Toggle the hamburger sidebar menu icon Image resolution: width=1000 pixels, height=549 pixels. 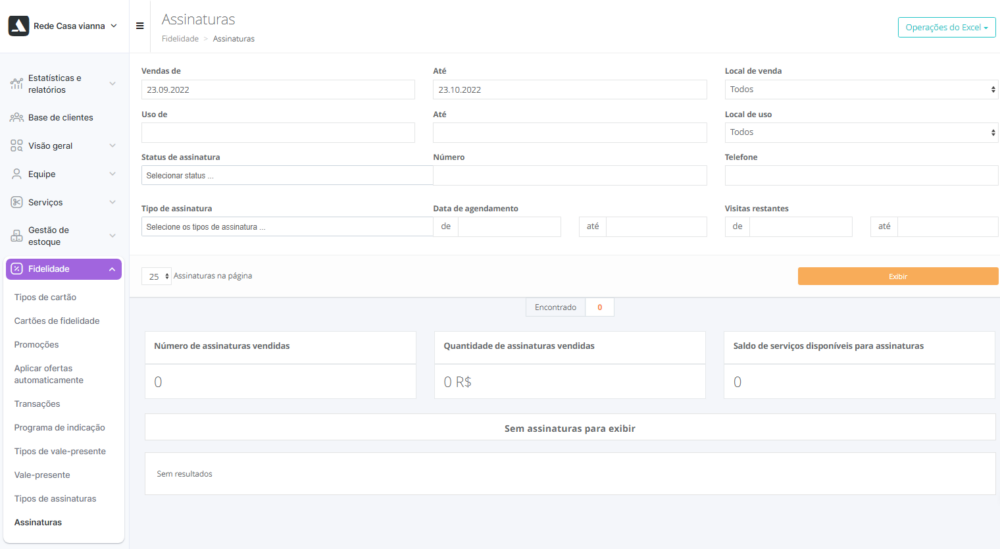pyautogui.click(x=140, y=26)
